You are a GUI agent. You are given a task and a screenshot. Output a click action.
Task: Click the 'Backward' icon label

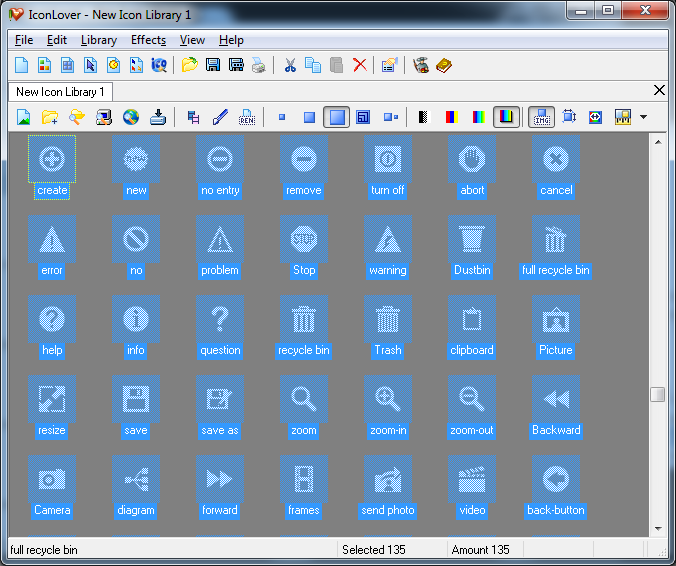[556, 430]
